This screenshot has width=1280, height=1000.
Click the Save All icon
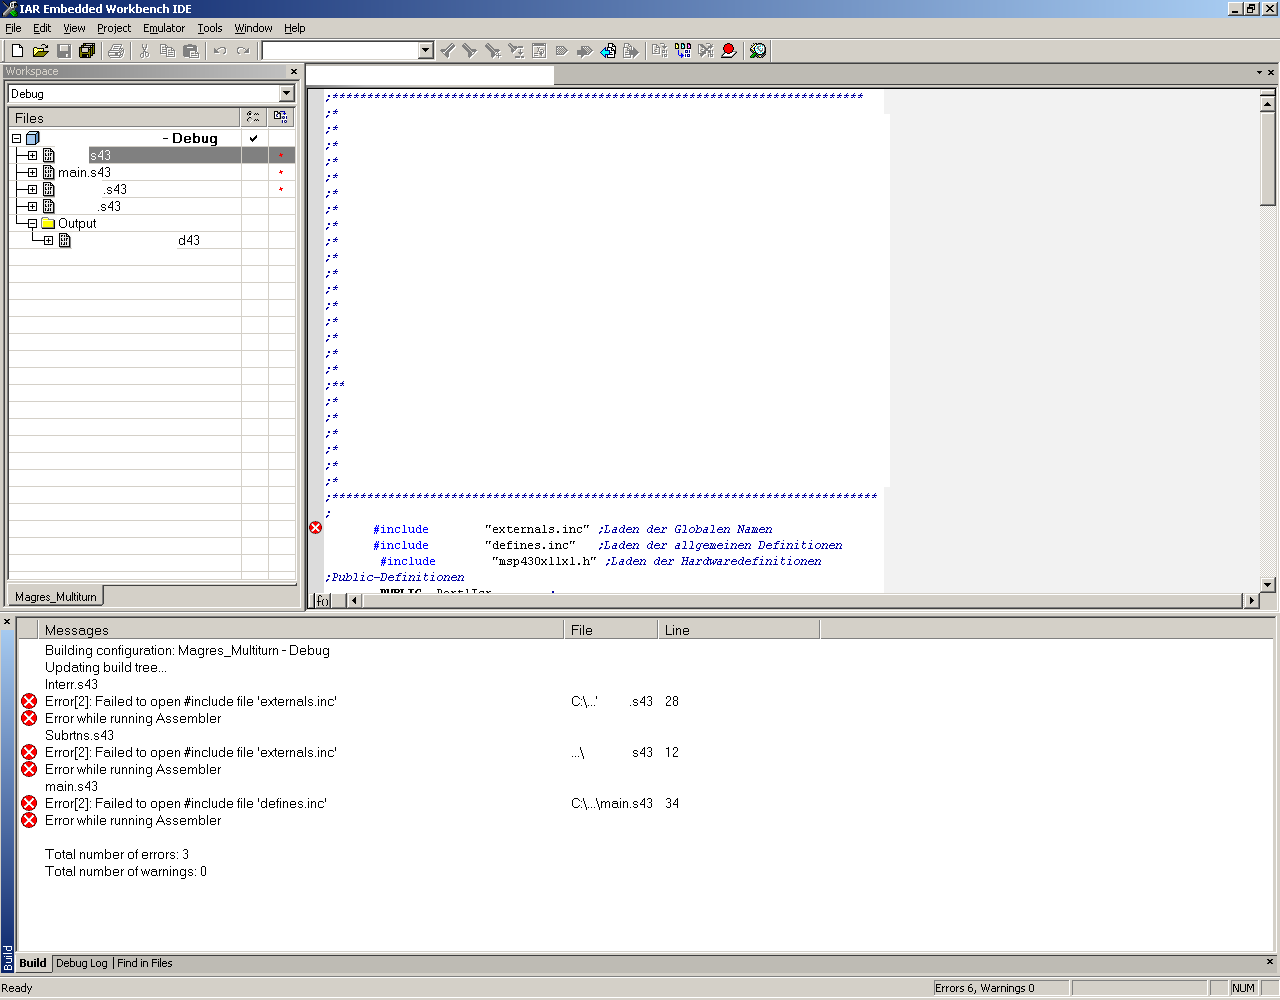[87, 51]
